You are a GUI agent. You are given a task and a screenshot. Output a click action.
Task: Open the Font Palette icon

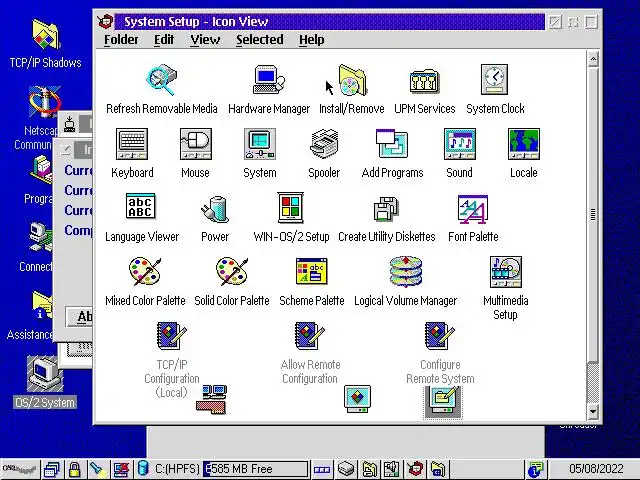point(473,209)
